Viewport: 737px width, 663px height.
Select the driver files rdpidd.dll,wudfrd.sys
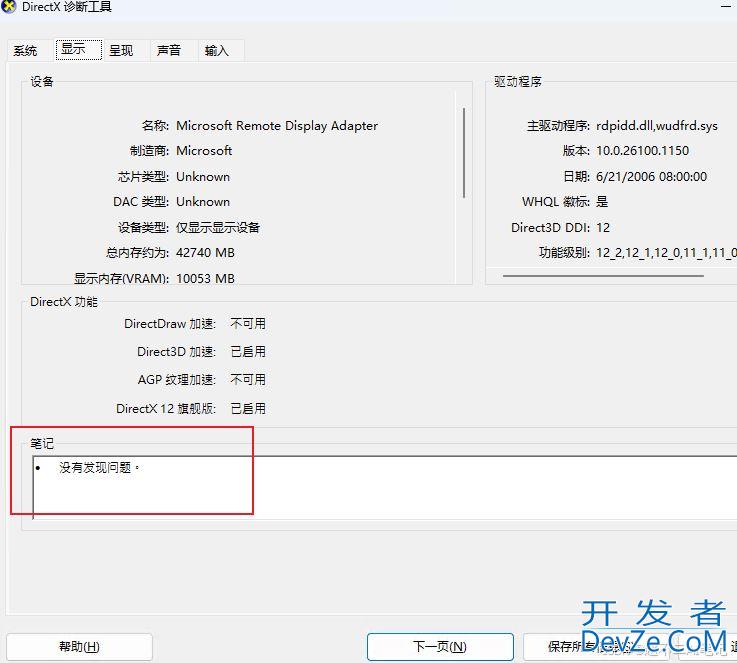pos(657,125)
